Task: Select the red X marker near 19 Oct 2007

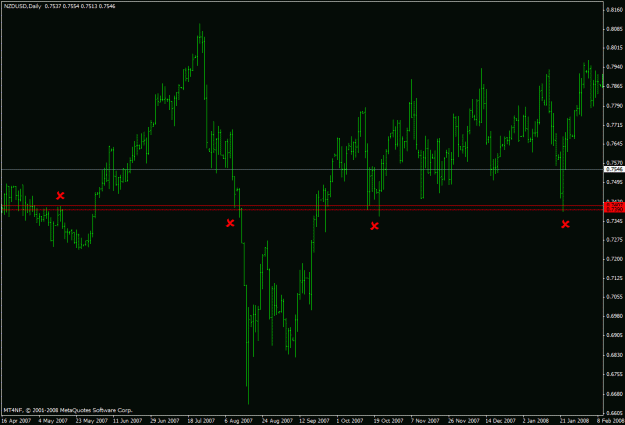Action: pos(374,226)
